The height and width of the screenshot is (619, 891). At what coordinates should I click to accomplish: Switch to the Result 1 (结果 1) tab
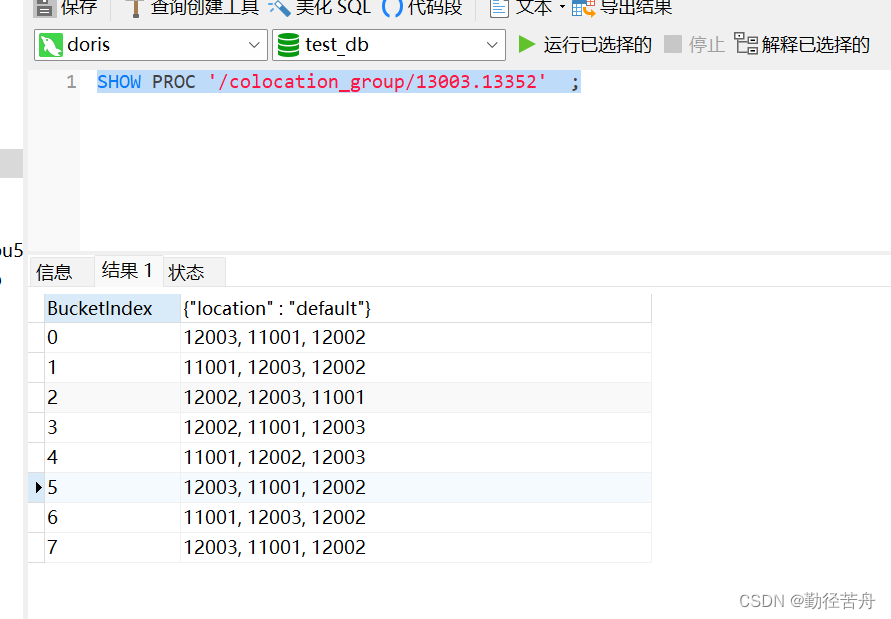click(x=128, y=271)
